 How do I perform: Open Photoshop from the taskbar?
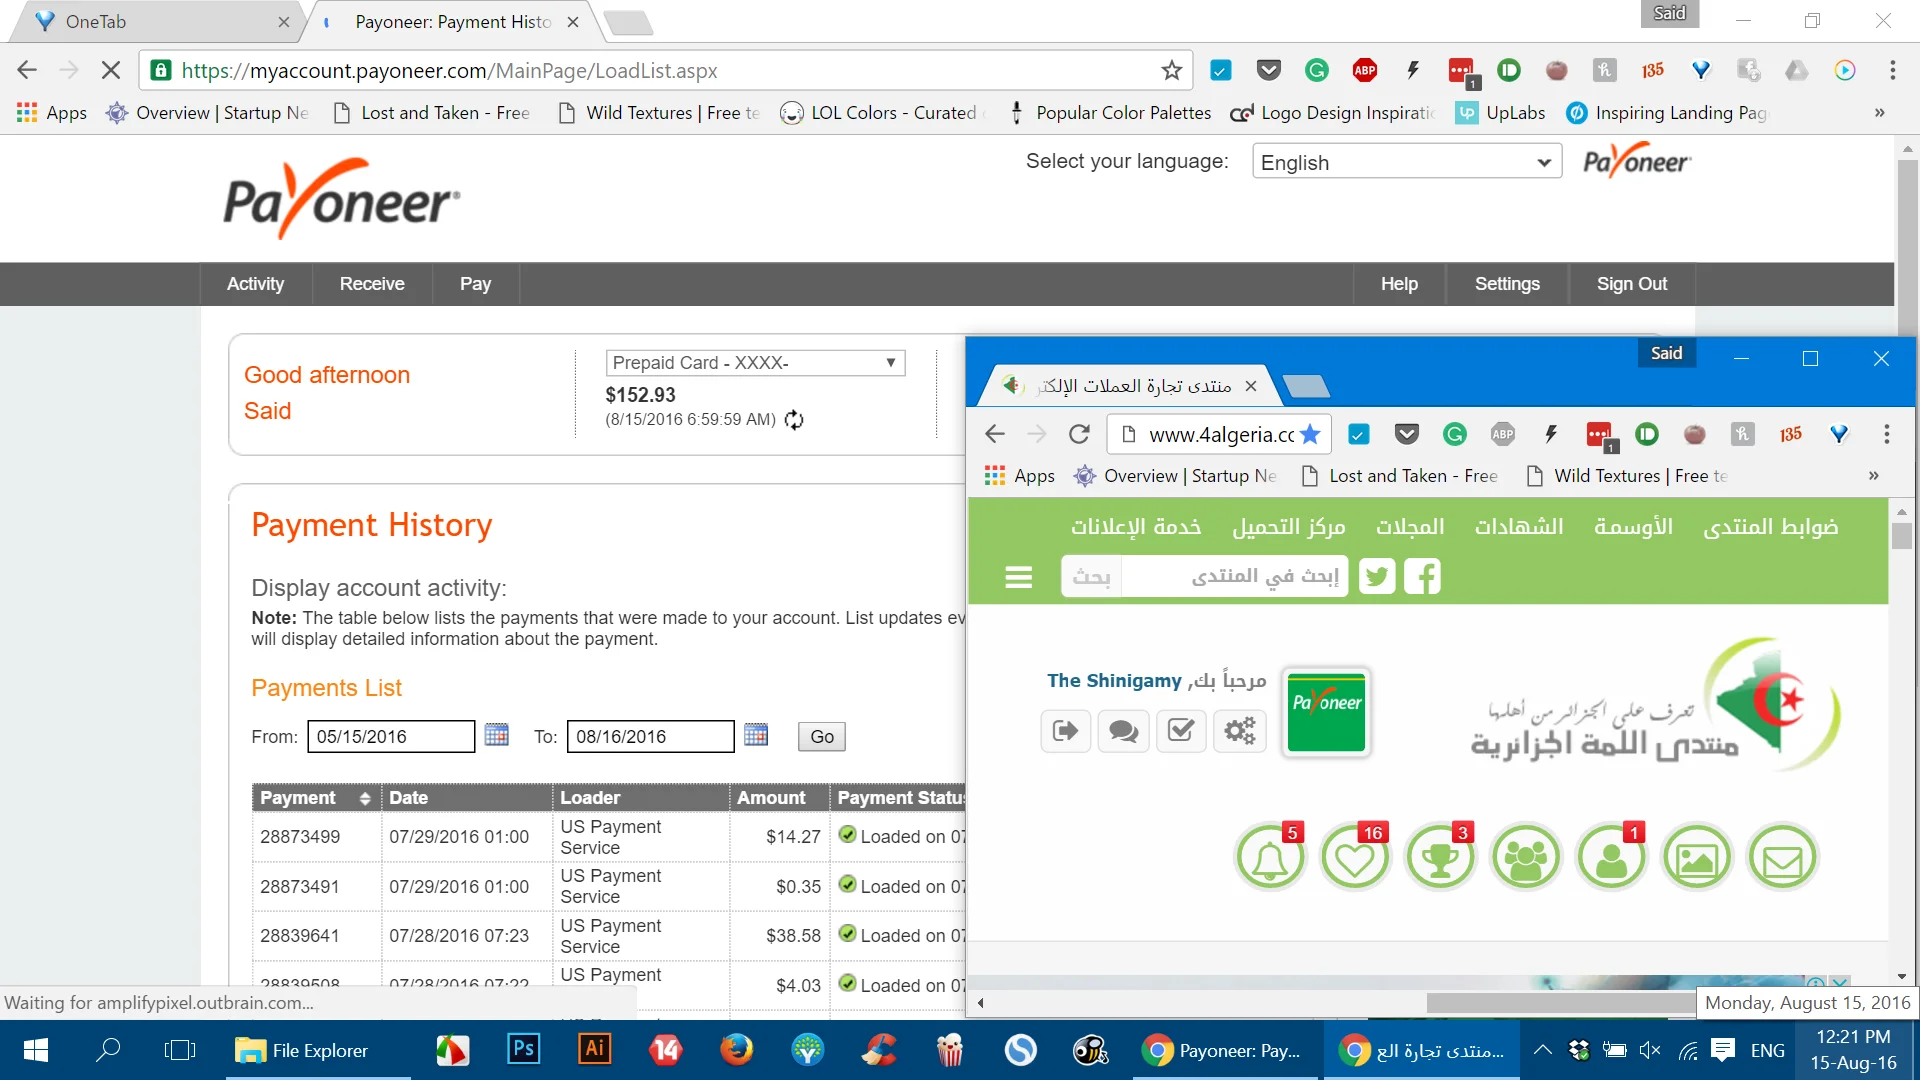[x=523, y=1049]
